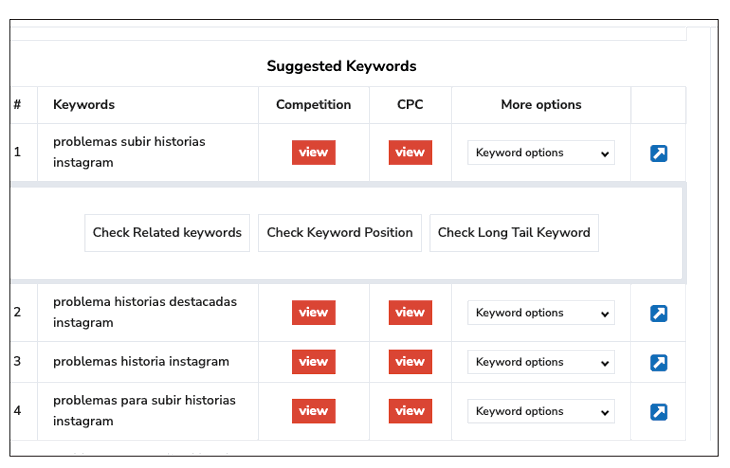This screenshot has width=730, height=468.
Task: View Competition for problemas subir historias instagram
Action: pyautogui.click(x=313, y=152)
